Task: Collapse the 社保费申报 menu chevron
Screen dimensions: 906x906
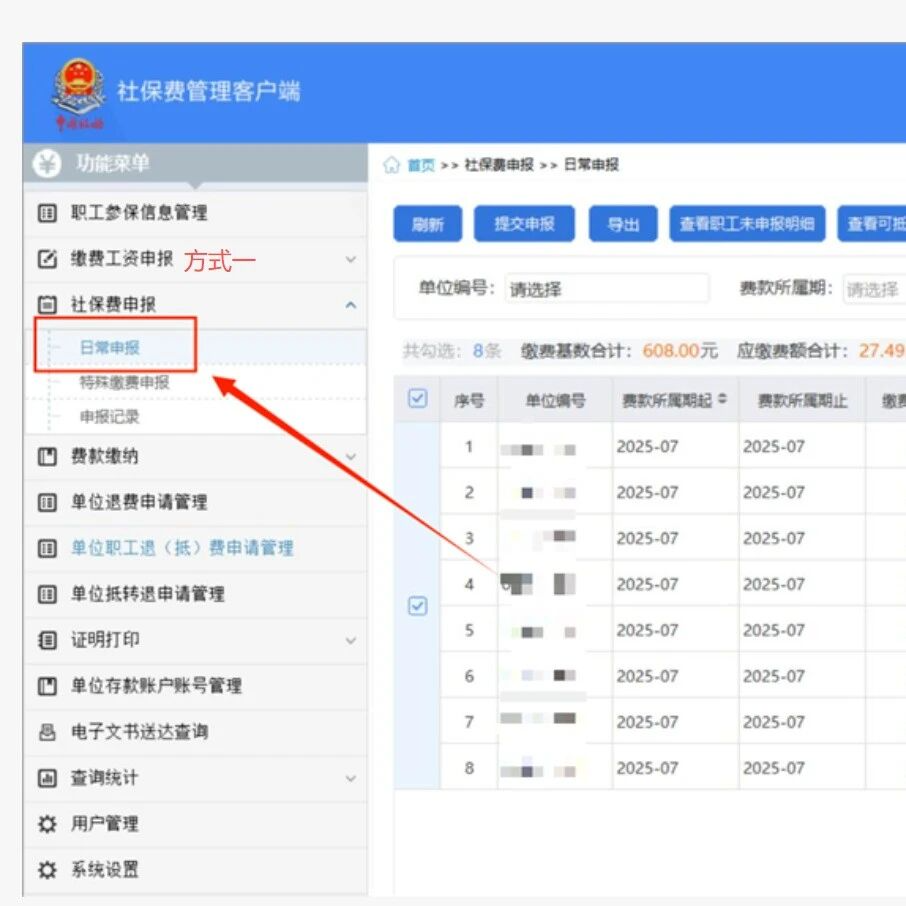Action: click(350, 305)
